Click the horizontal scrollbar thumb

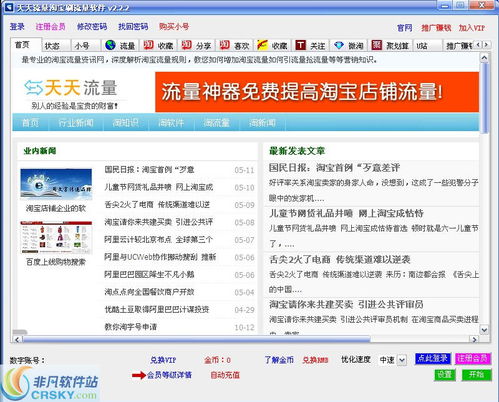click(196, 339)
